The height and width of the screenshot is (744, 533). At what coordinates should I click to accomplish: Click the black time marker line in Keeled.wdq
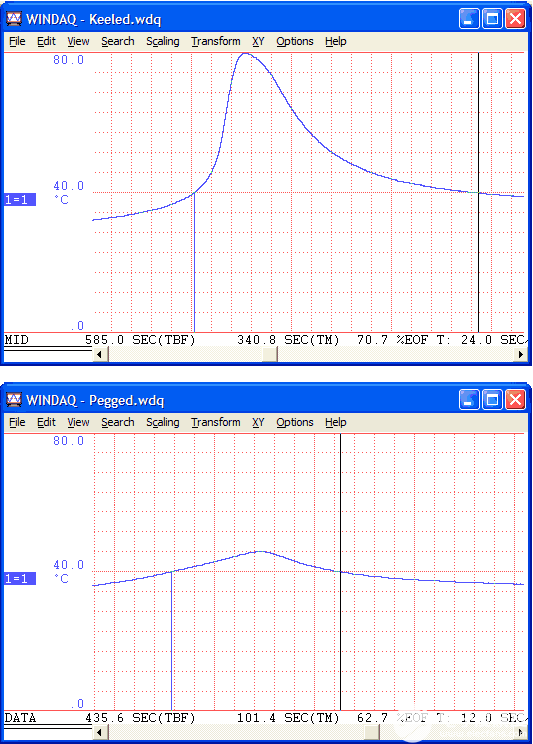click(x=478, y=192)
